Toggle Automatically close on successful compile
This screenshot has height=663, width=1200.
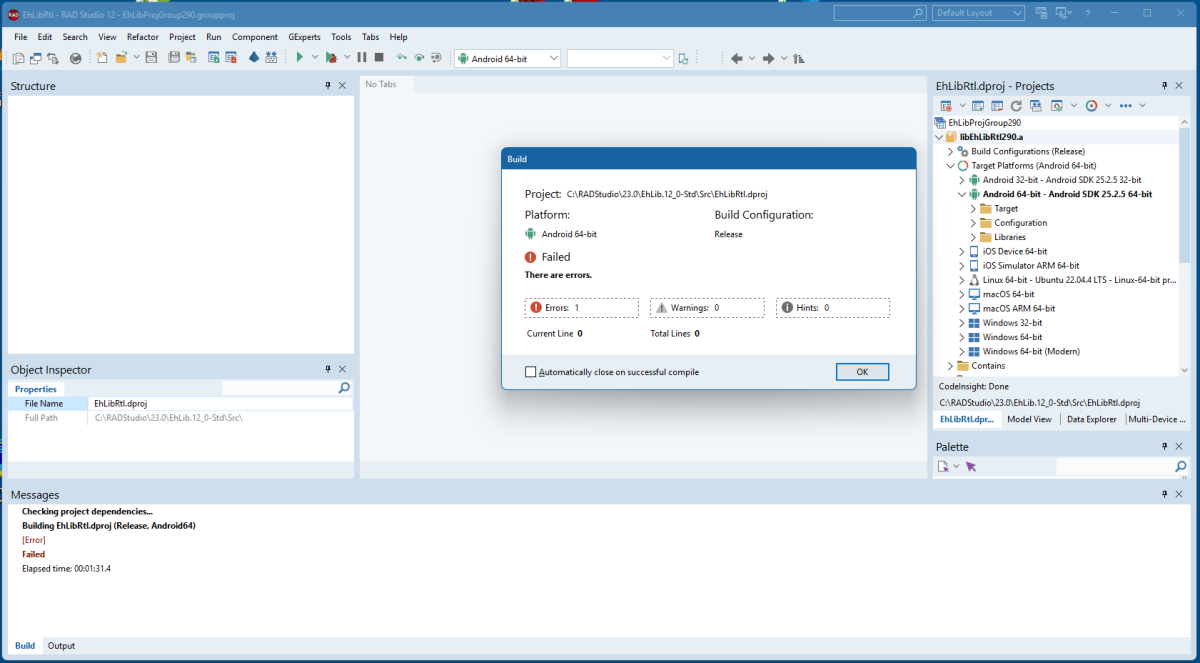coord(531,372)
